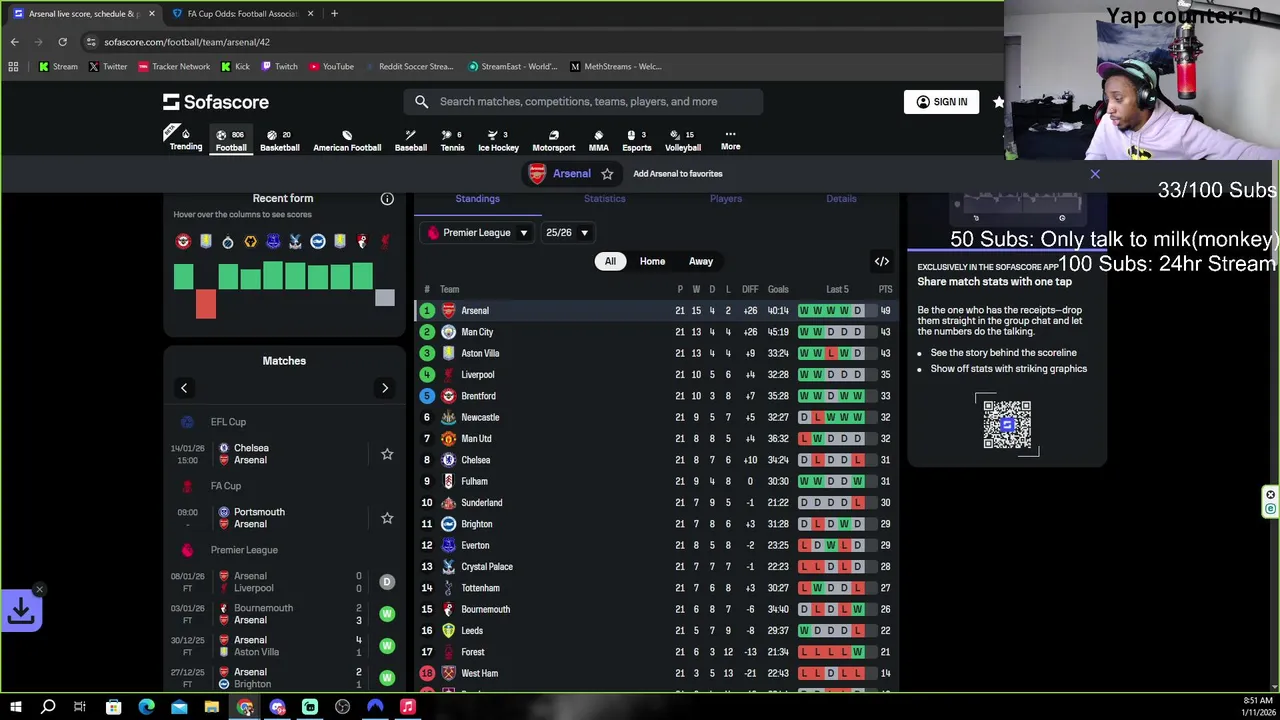Open File Explorer from the taskbar
This screenshot has width=1280, height=720.
212,707
